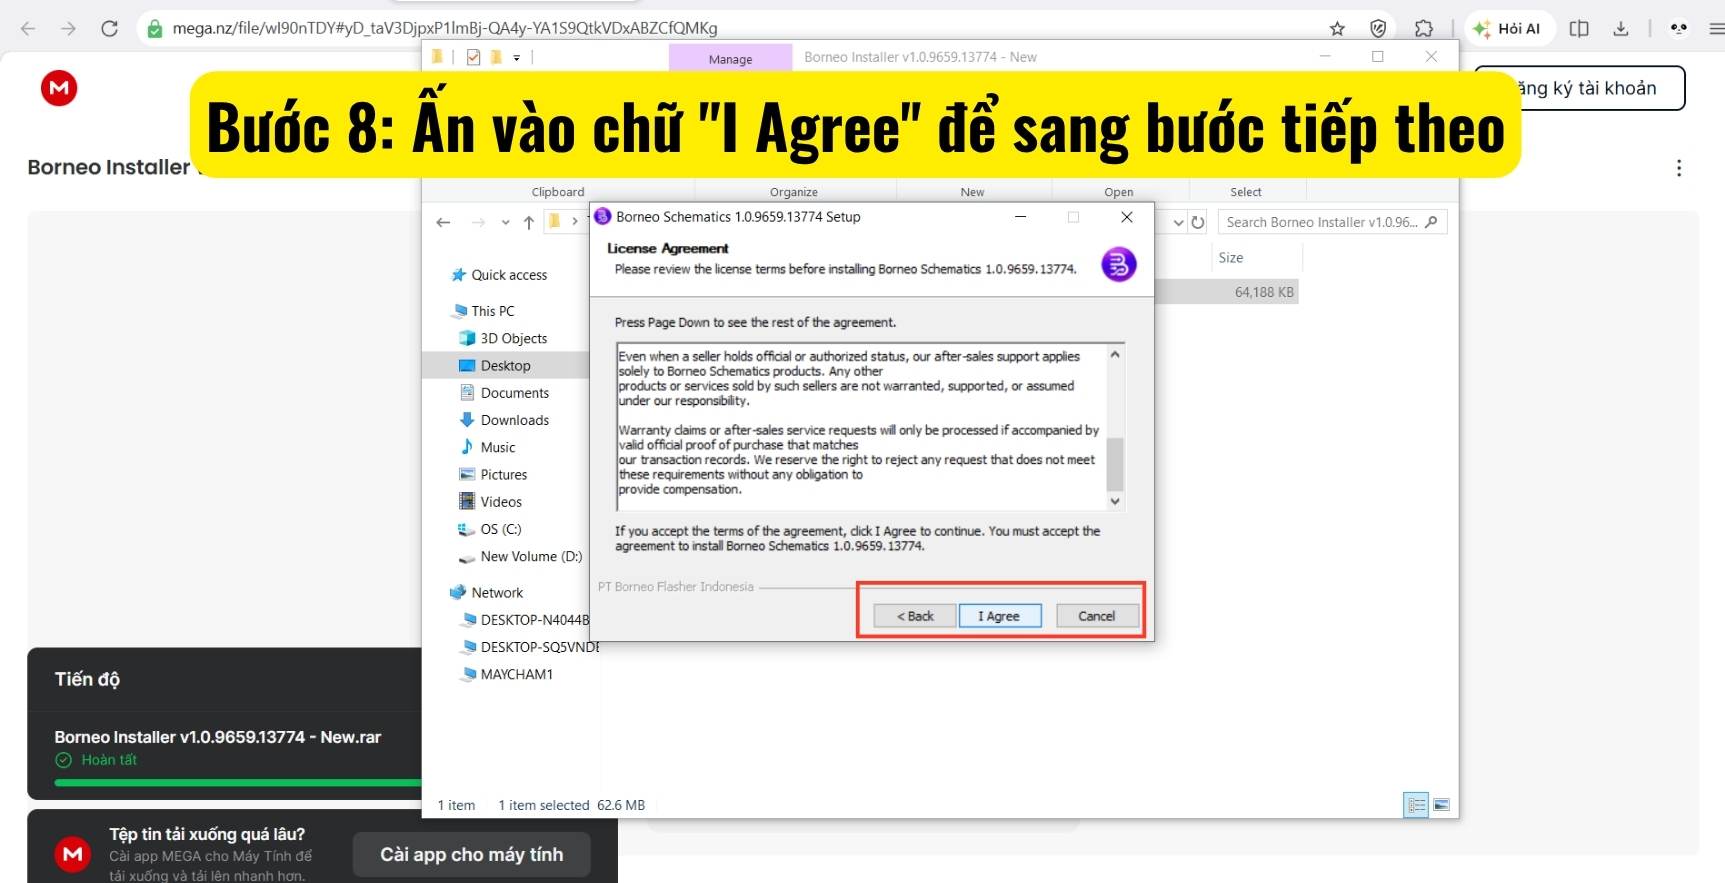Open Properties from Explorer quick access toolbar
The width and height of the screenshot is (1725, 883).
pos(473,57)
